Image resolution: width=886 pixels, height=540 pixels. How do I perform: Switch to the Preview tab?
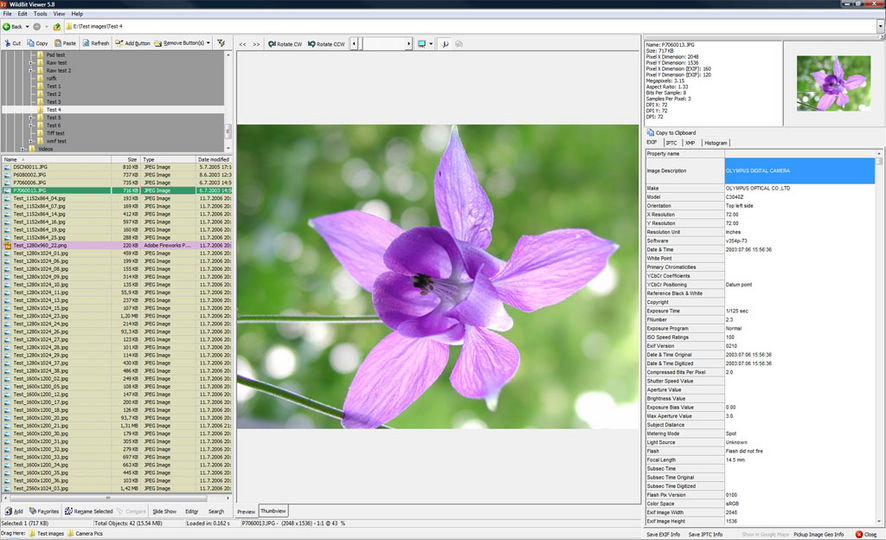pos(246,512)
